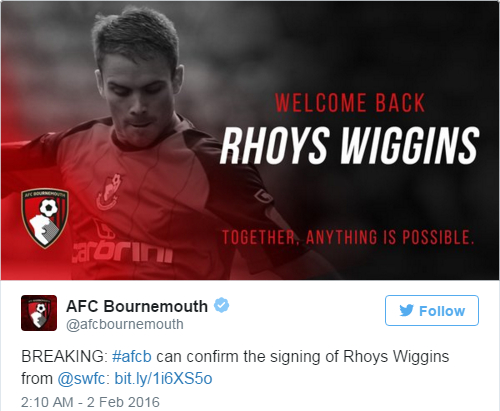
Task: Click the shirt crest on the jersey
Action: coord(108,192)
